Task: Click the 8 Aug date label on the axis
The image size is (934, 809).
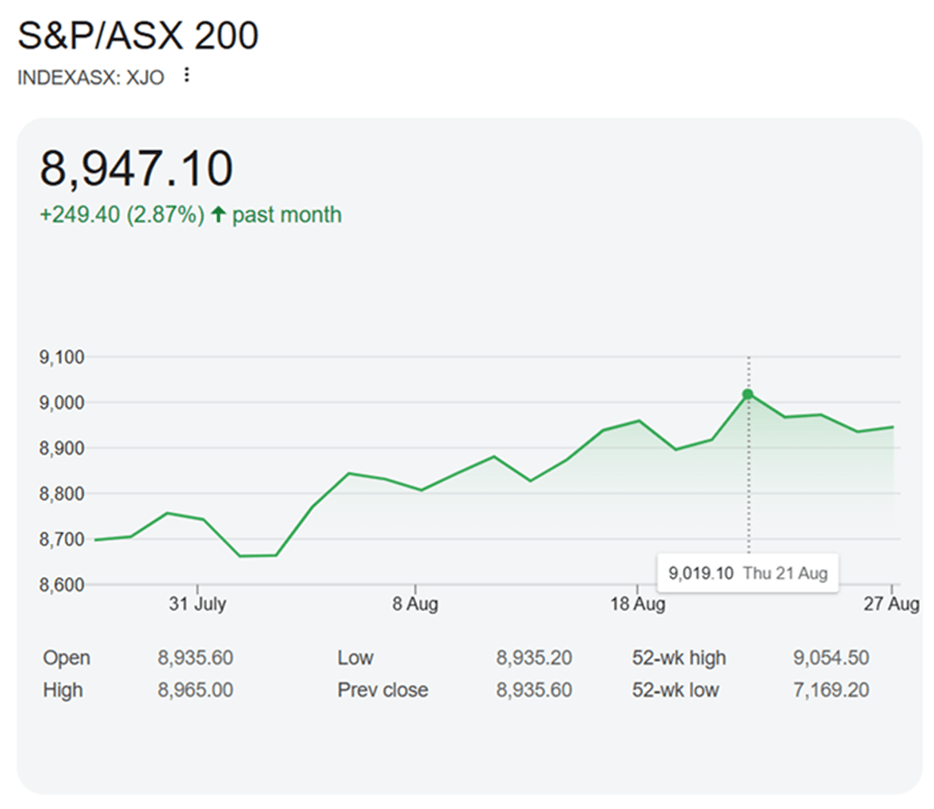Action: tap(415, 603)
